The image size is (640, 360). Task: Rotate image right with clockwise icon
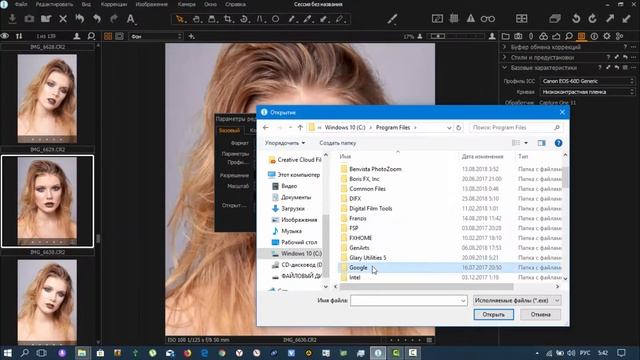pos(593,18)
